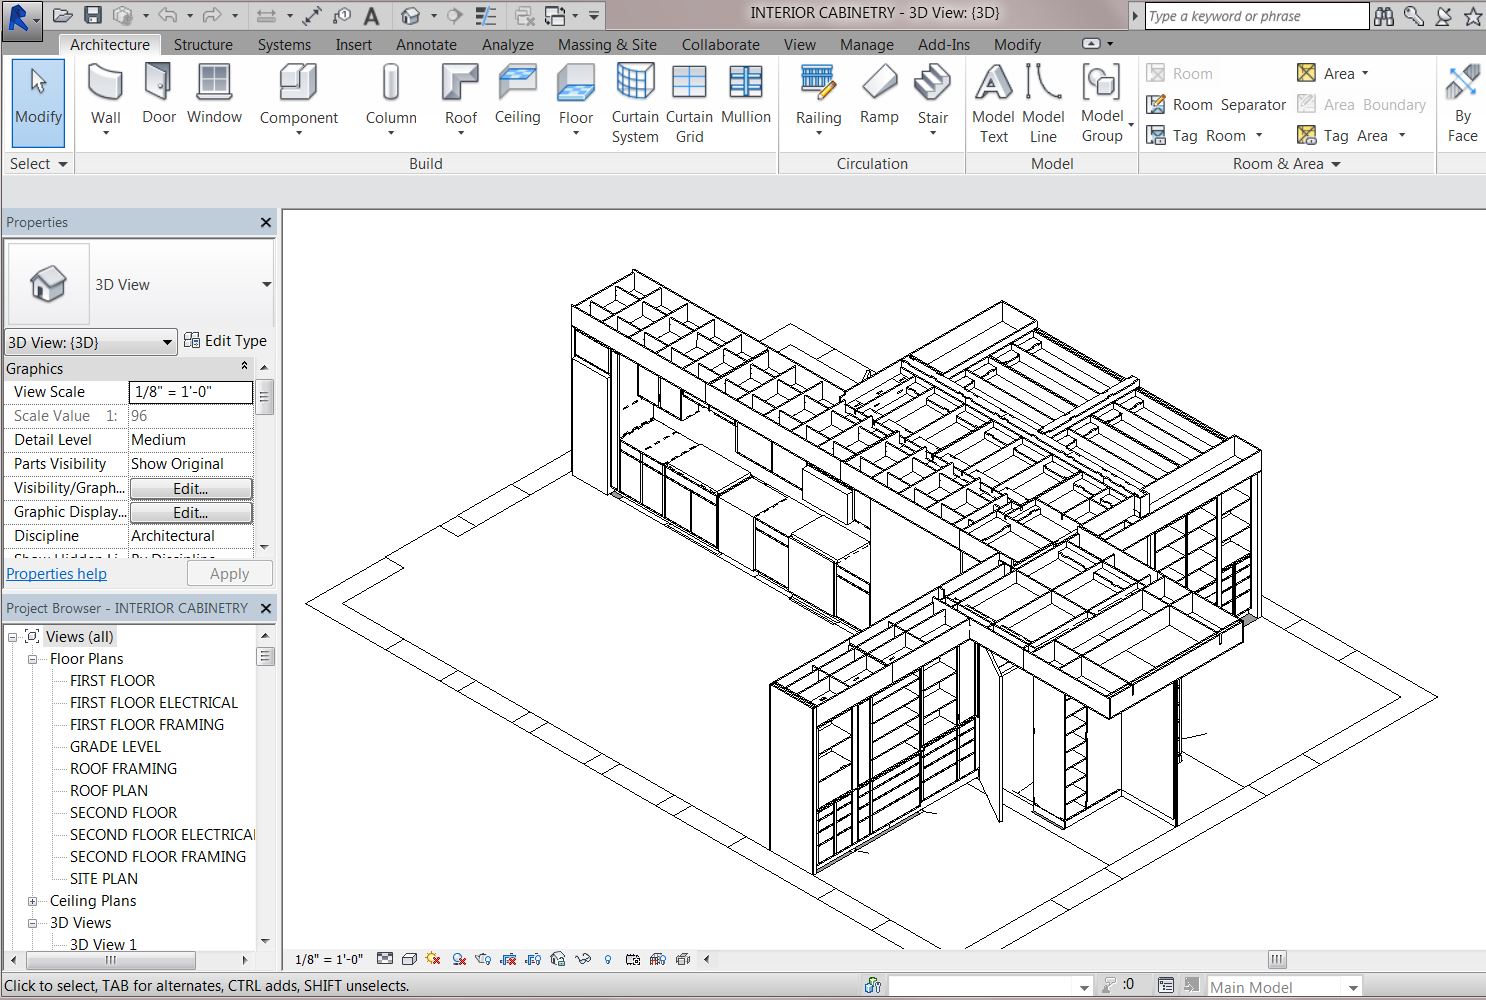Open the Window placement tool

[214, 95]
